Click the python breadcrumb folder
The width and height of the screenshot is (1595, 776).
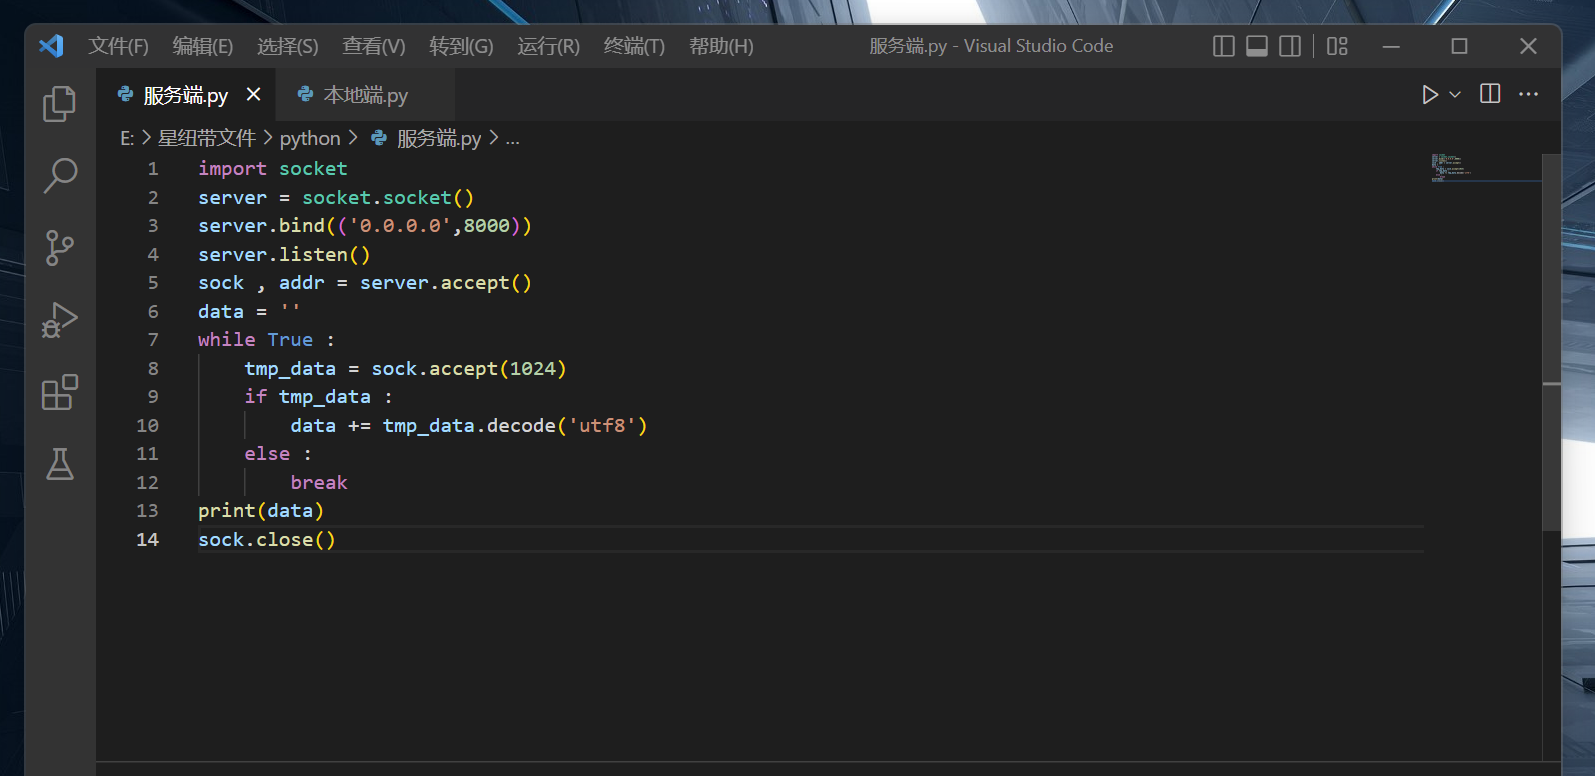(310, 138)
